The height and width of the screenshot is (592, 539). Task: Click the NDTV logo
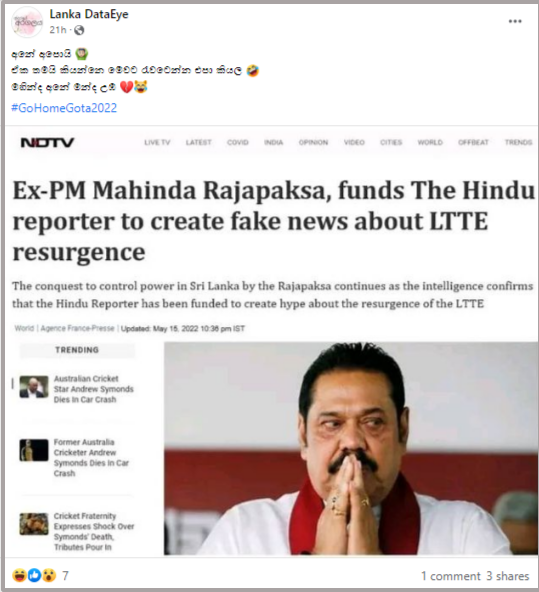[x=47, y=142]
